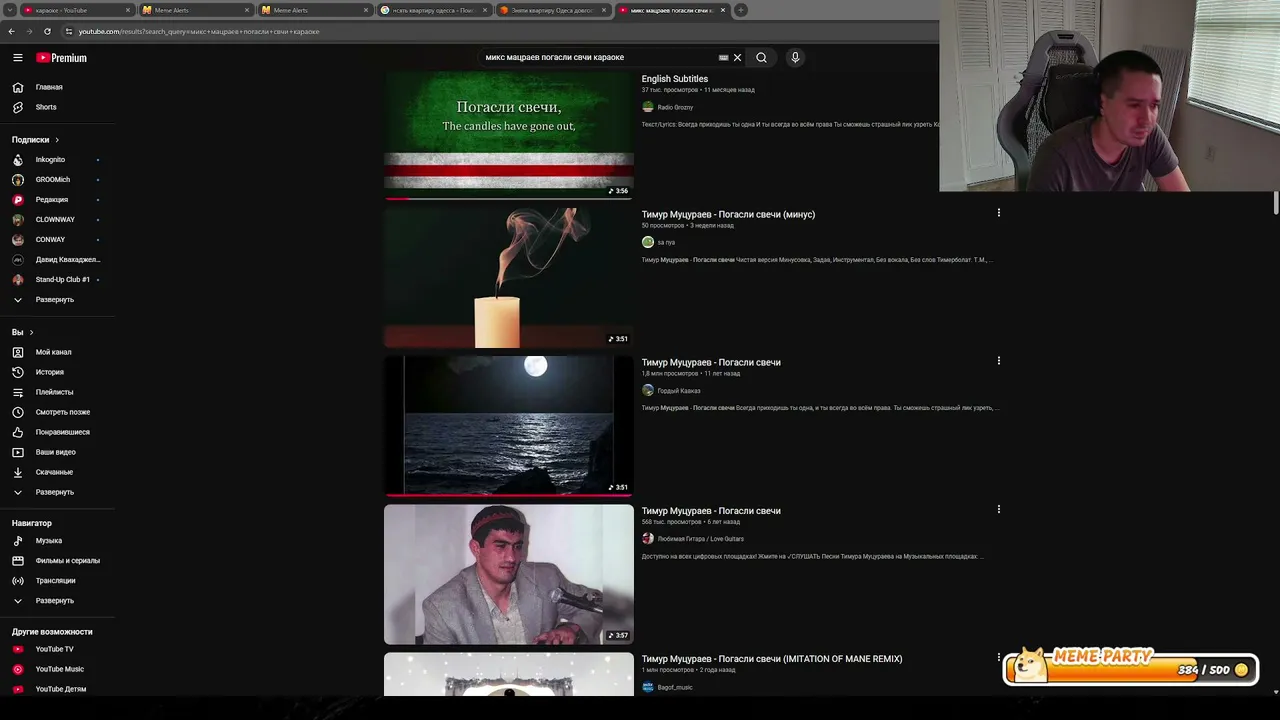The image size is (1280, 720).
Task: Play the moon over sea thumbnail video
Action: (509, 426)
